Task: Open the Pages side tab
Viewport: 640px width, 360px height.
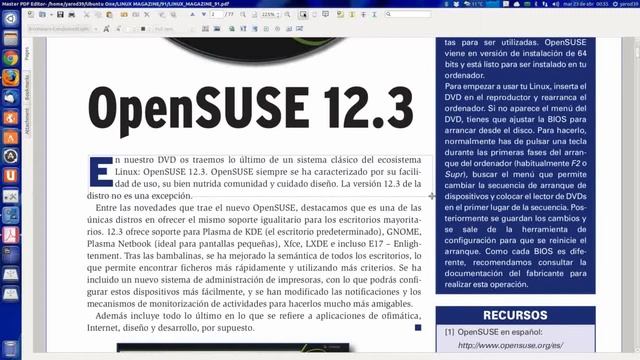Action: (27, 53)
